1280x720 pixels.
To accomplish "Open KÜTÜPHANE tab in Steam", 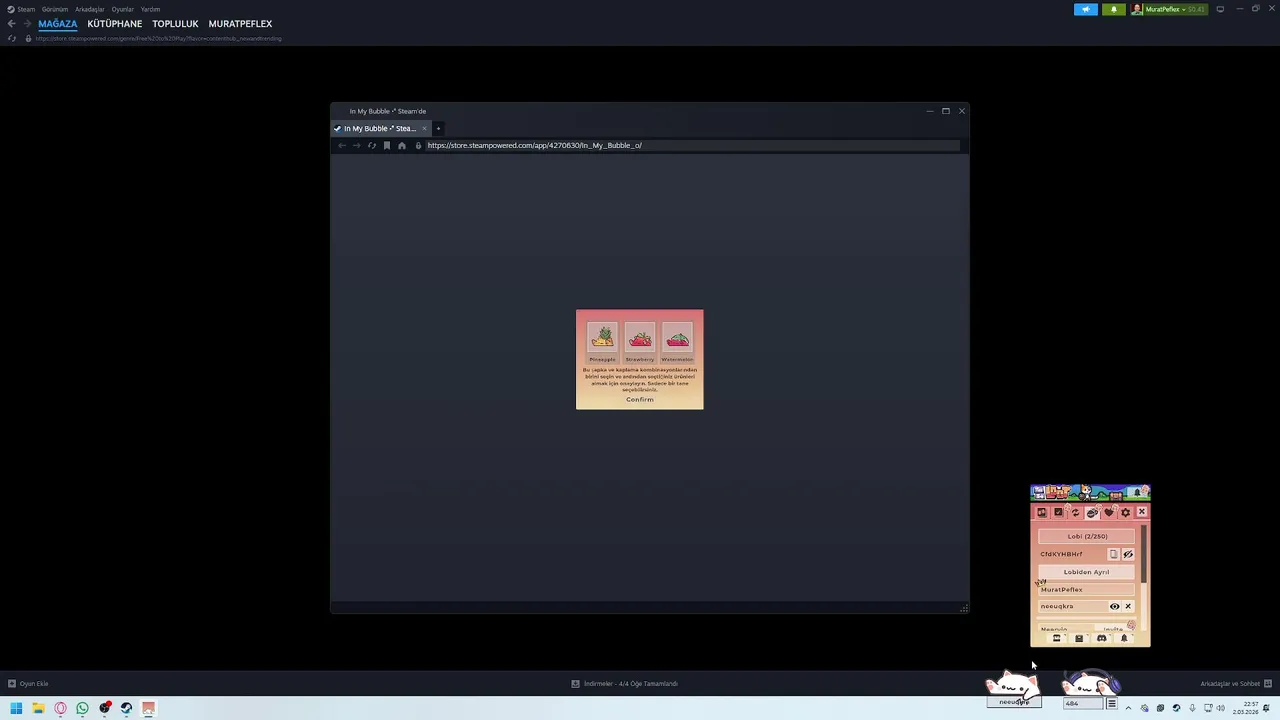I will pos(114,24).
